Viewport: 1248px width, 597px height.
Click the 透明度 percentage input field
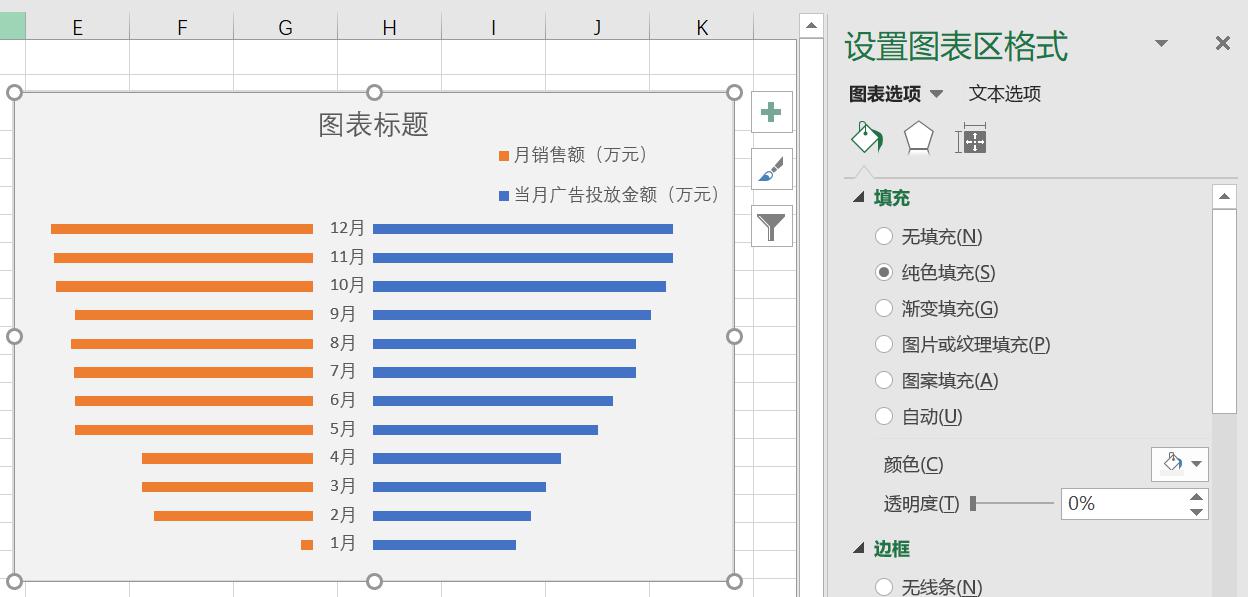pos(1123,504)
